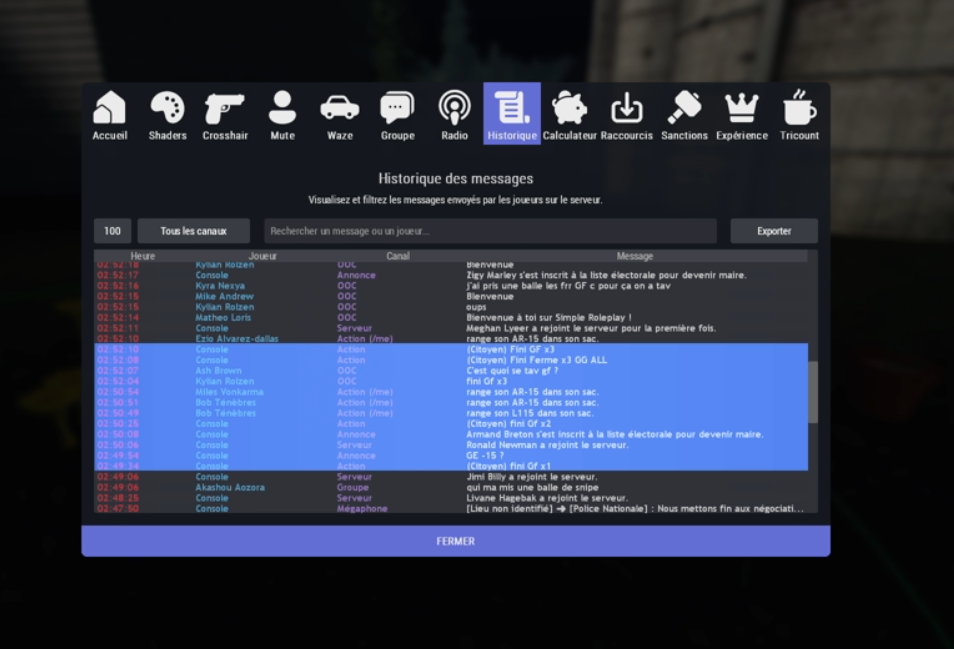The width and height of the screenshot is (954, 649).
Task: Click the Canal column header
Action: 398,256
